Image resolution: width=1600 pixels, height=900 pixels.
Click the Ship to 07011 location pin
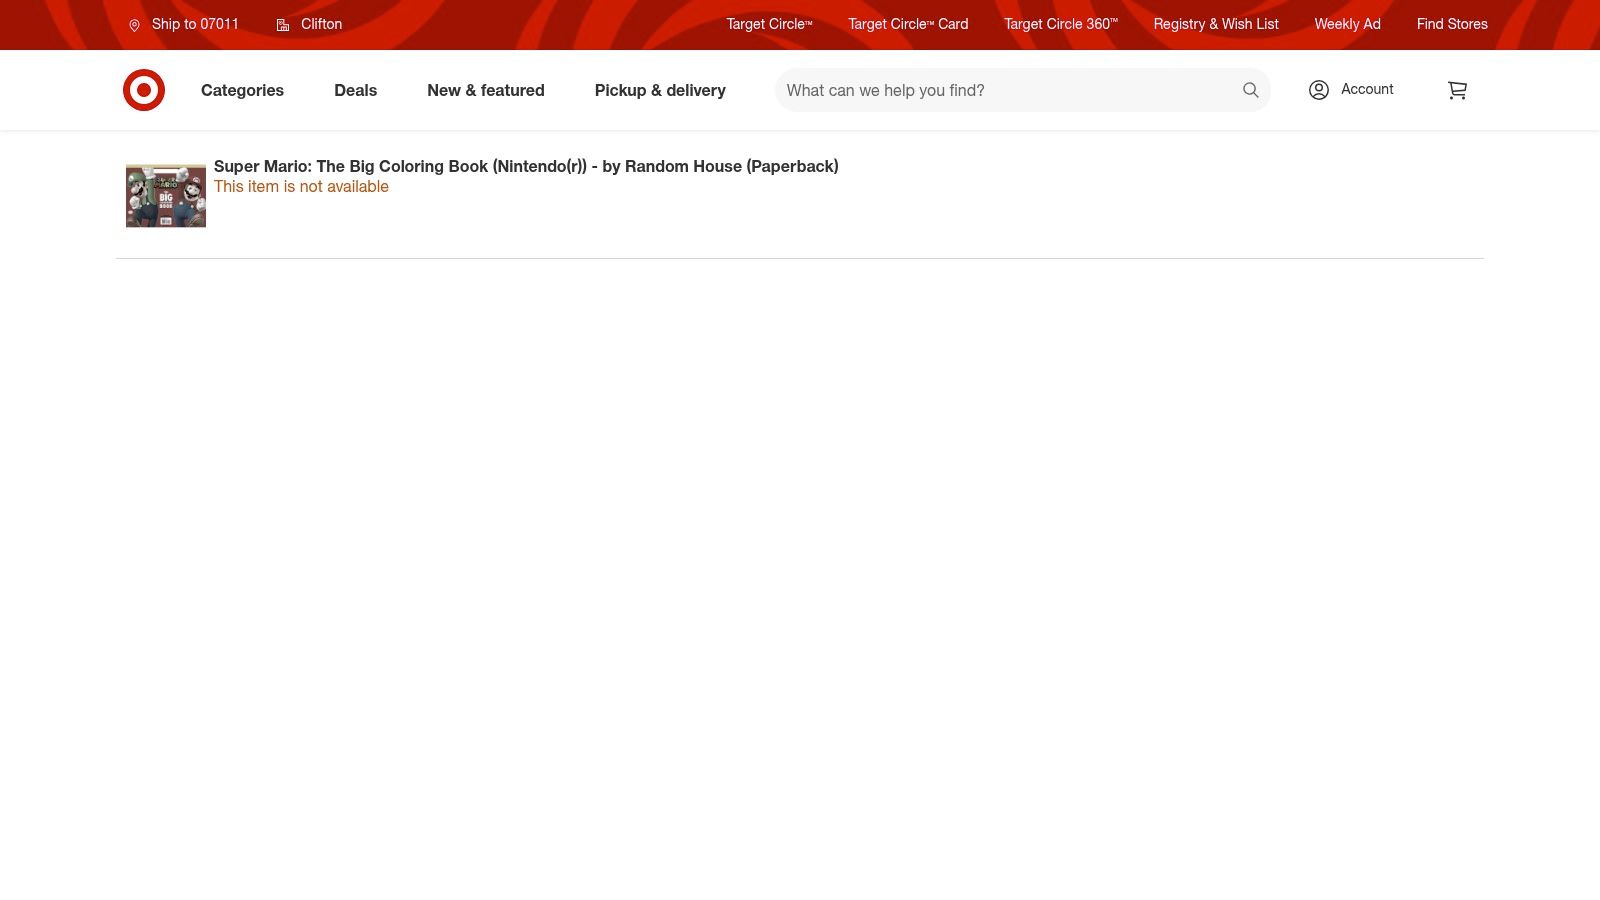(x=134, y=25)
